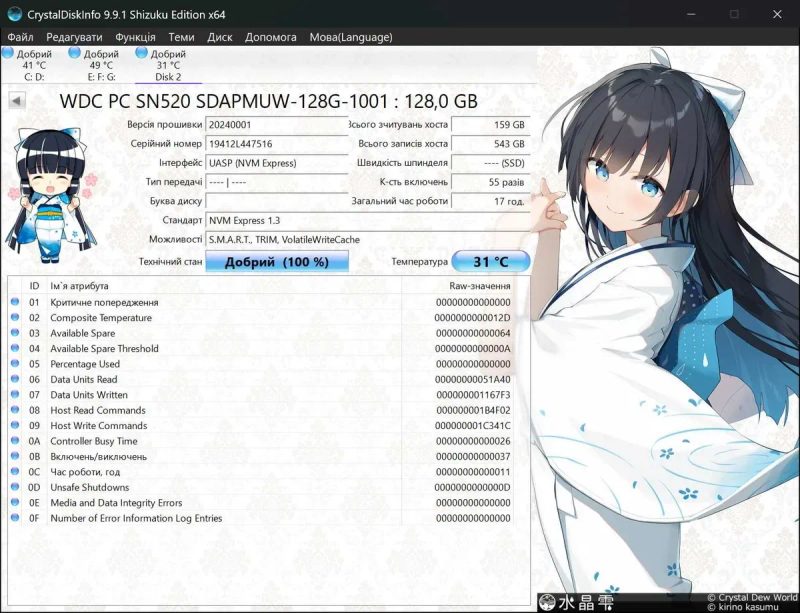Screen dimensions: 800x613
Task: Click the power on count 55 разів
Action: (x=491, y=182)
